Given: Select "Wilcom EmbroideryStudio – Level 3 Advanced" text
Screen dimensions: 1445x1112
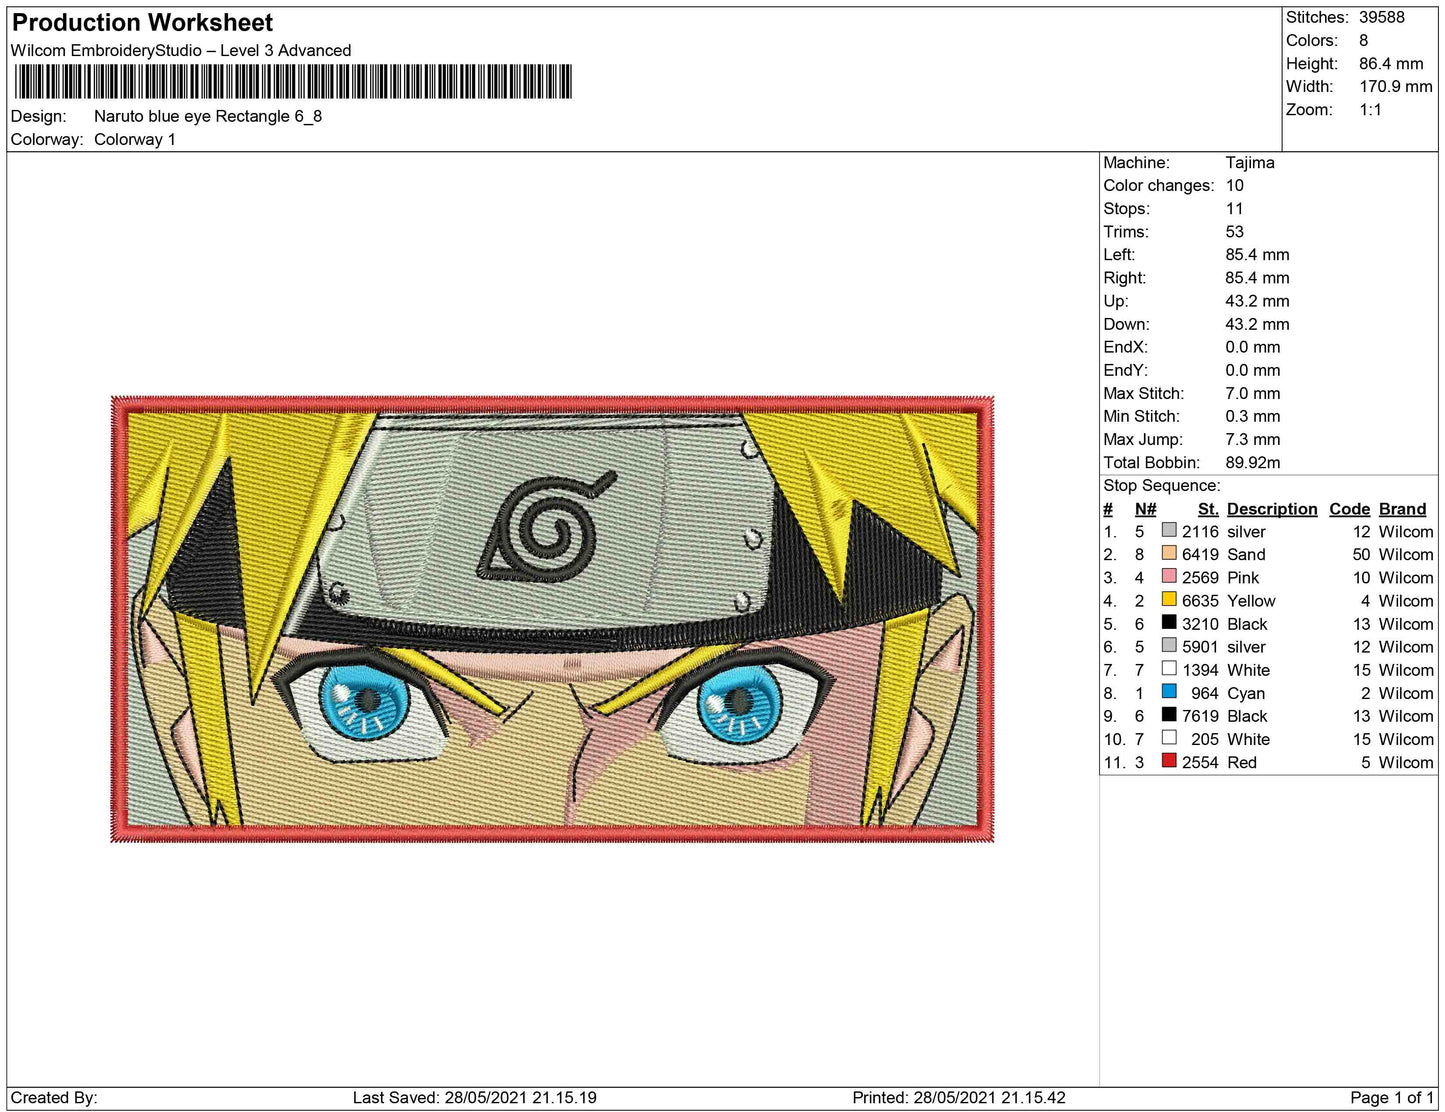Looking at the screenshot, I should coord(181,50).
